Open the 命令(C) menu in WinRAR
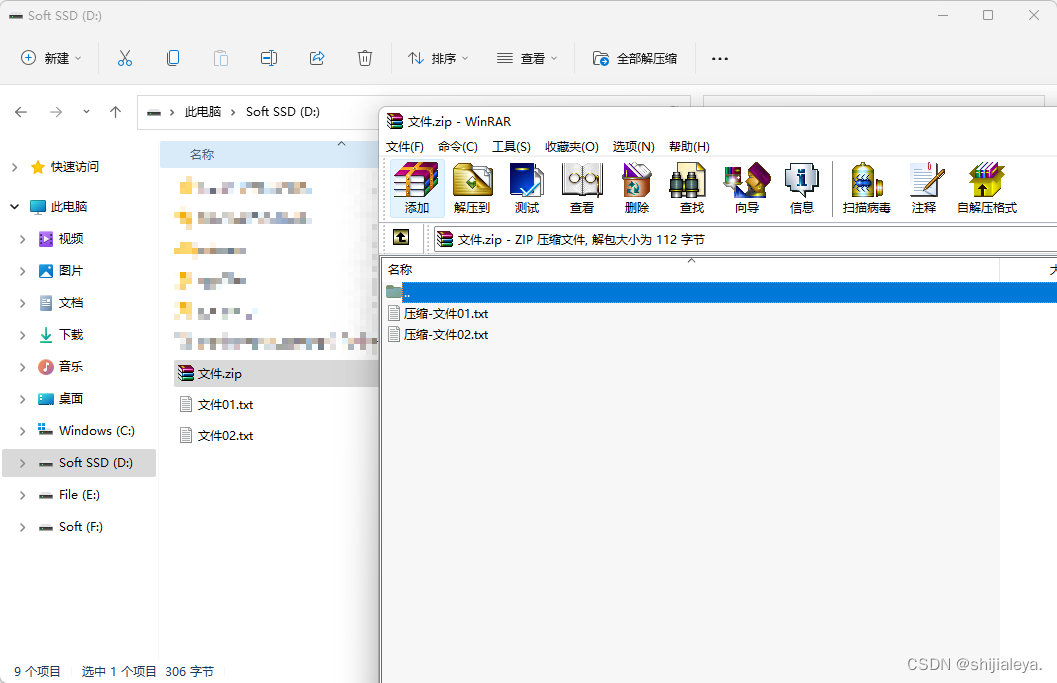 click(457, 146)
